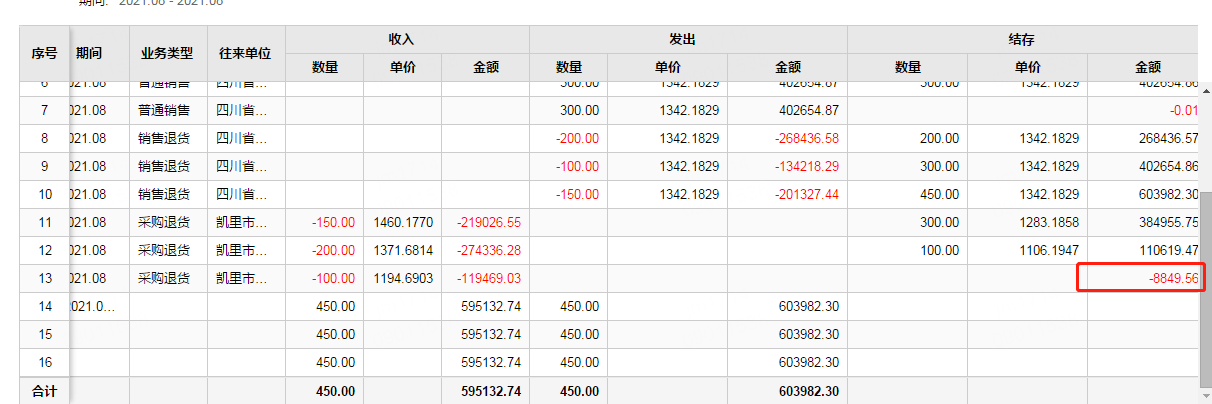The image size is (1212, 404).
Task: Click the 业务类型 column header
Action: coord(167,53)
